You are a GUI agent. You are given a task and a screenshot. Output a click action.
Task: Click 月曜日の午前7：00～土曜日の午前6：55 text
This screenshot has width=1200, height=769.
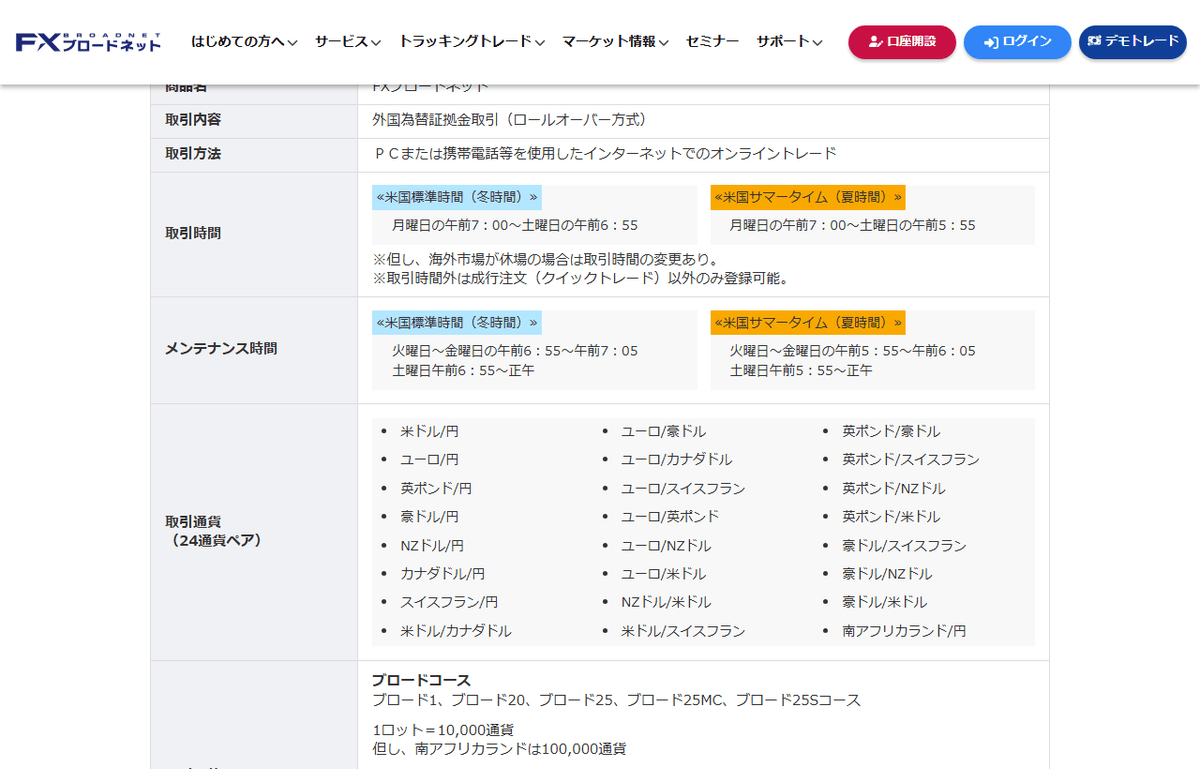coord(515,225)
